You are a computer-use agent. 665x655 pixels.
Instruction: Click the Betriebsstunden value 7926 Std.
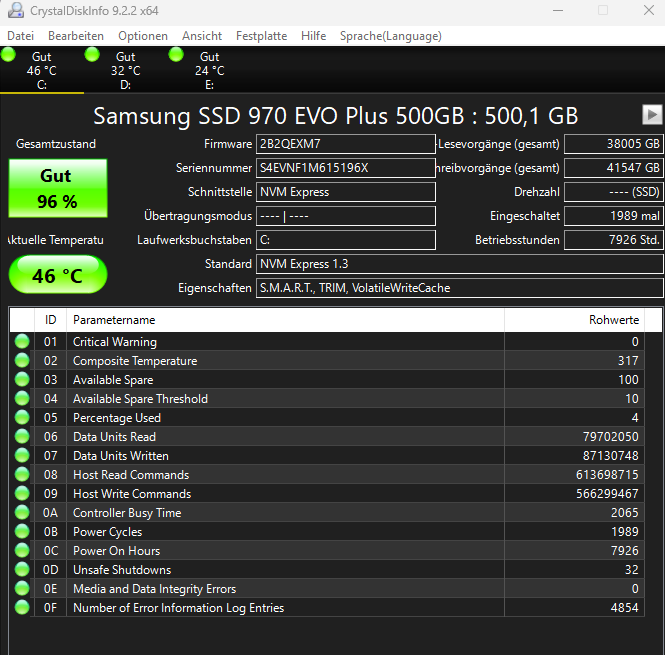point(614,240)
